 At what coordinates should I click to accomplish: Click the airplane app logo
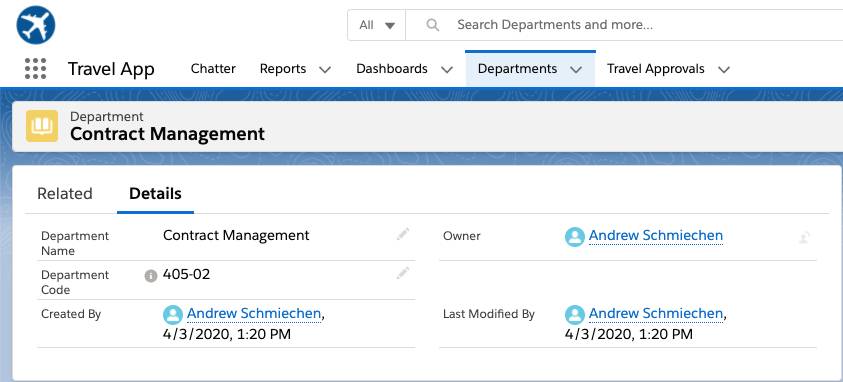tap(36, 25)
